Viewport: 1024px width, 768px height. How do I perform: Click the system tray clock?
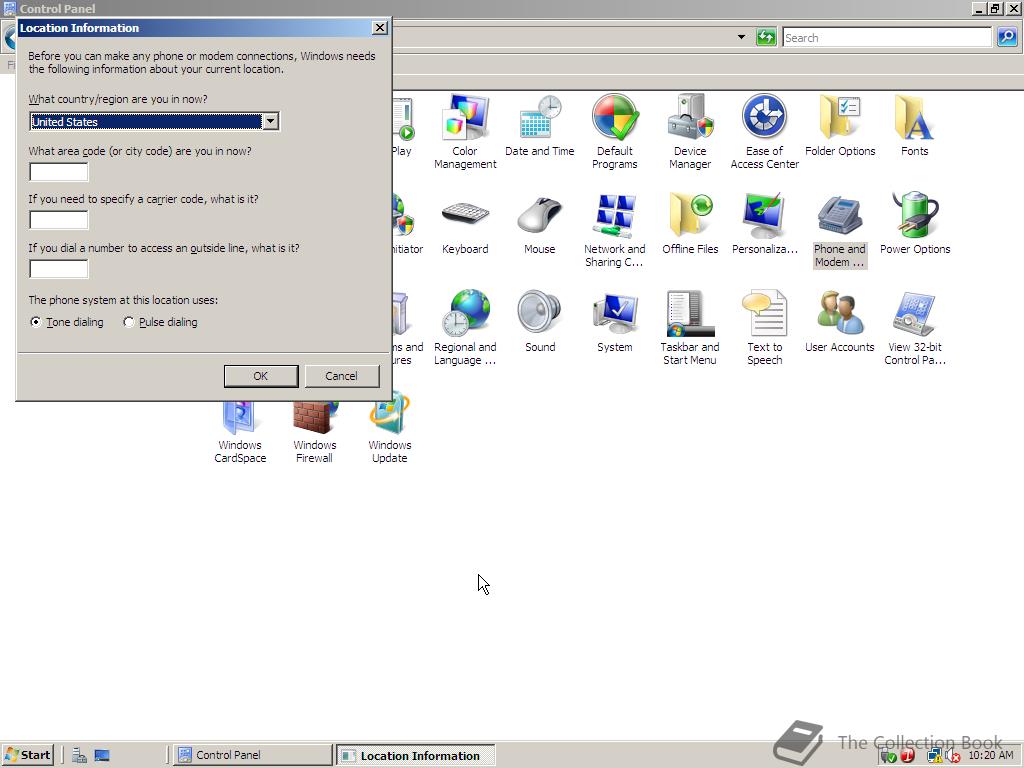991,755
